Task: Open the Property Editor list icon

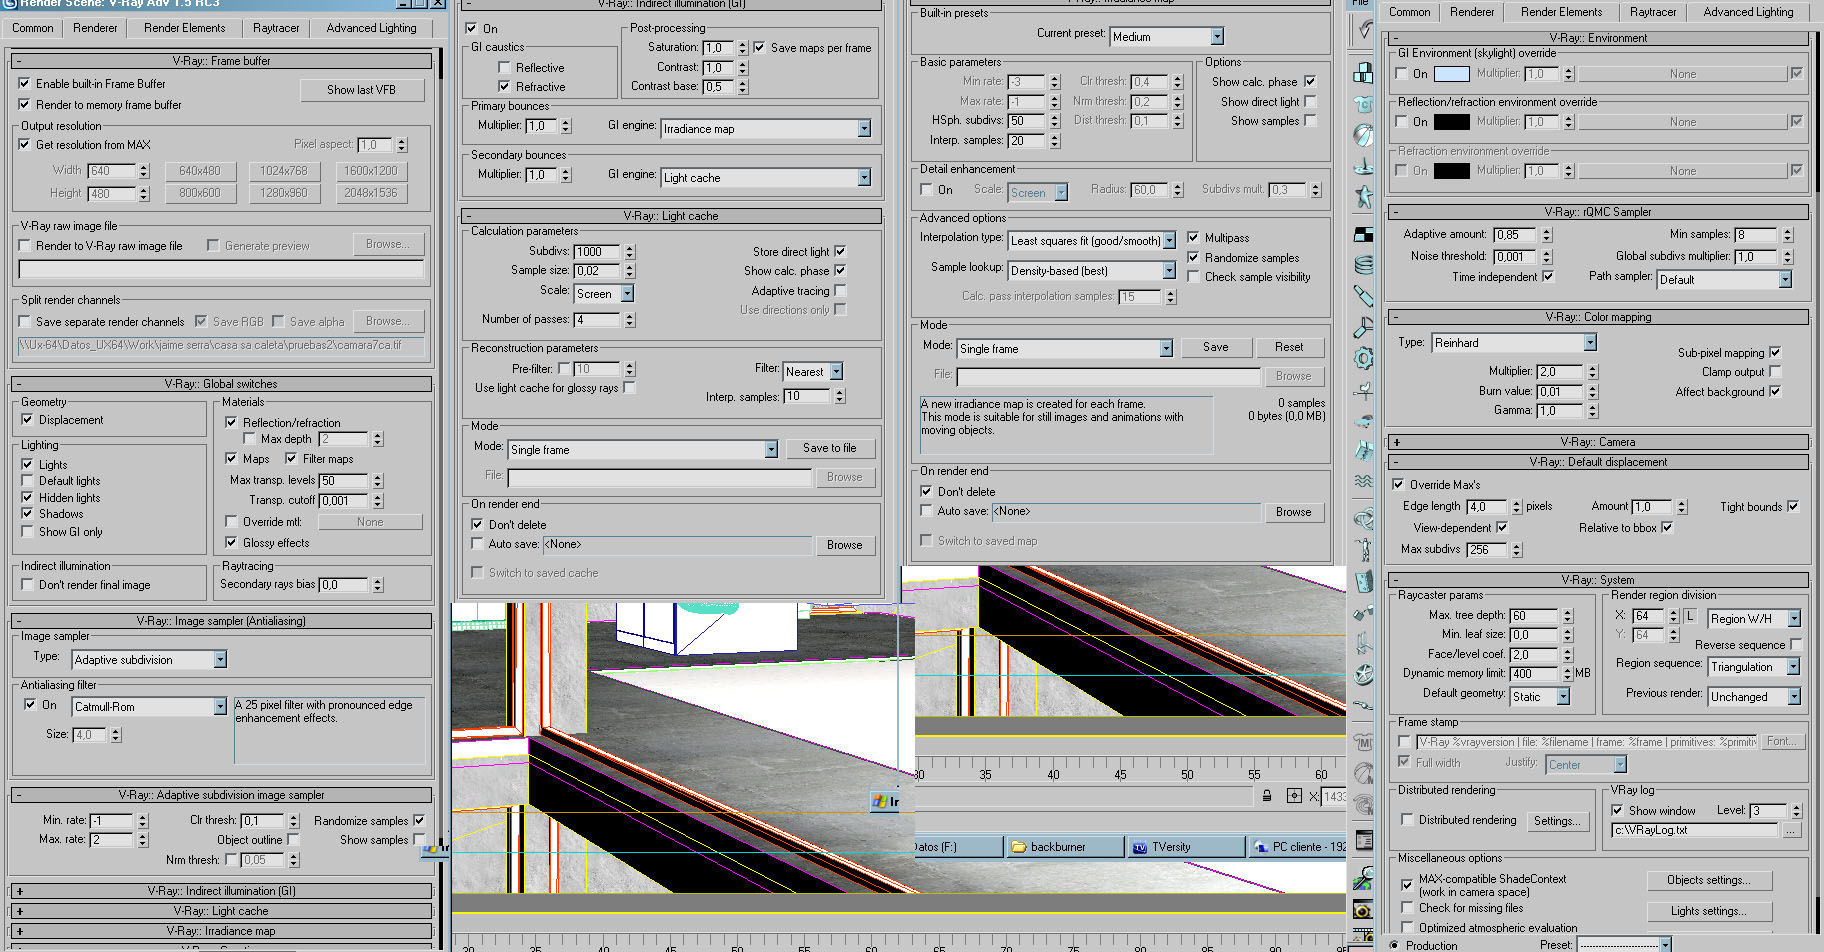Action: coord(1363,841)
